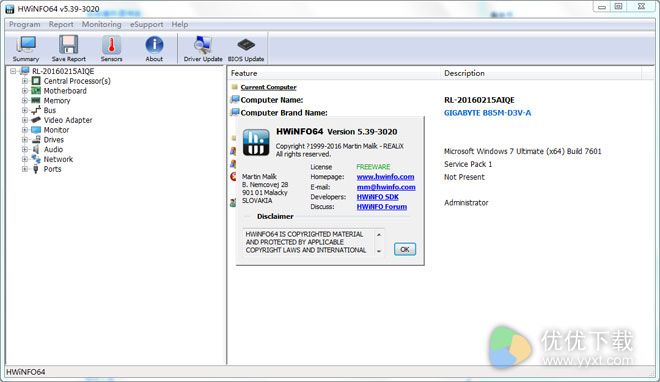Open the www.hwinfo.com homepage link
This screenshot has height=382, width=660.
pyautogui.click(x=385, y=177)
